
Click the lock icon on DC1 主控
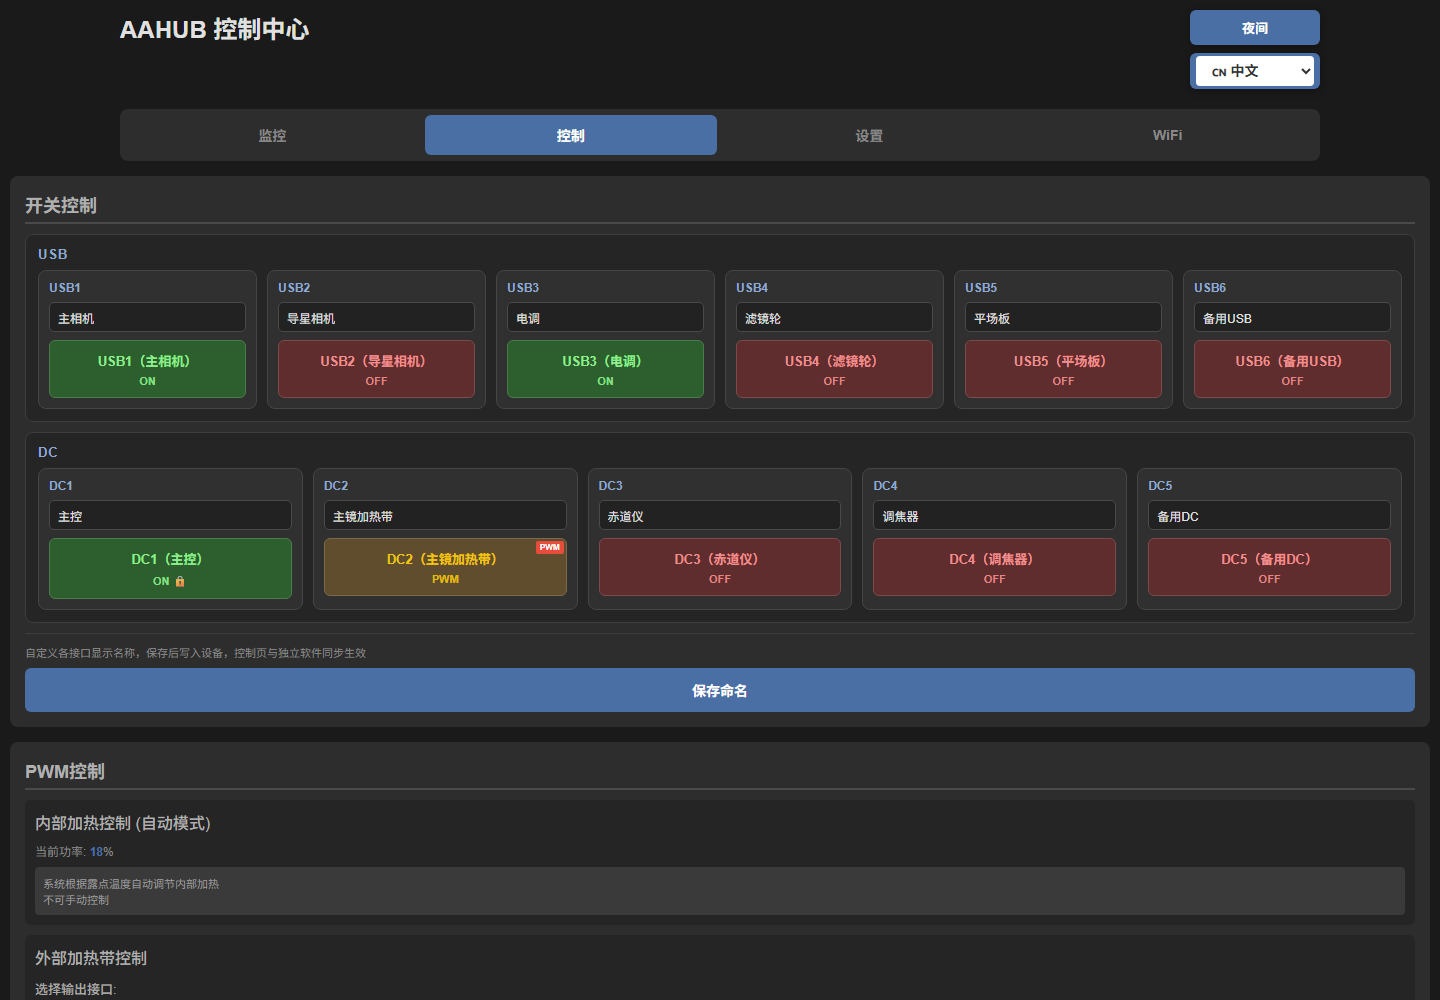point(180,581)
